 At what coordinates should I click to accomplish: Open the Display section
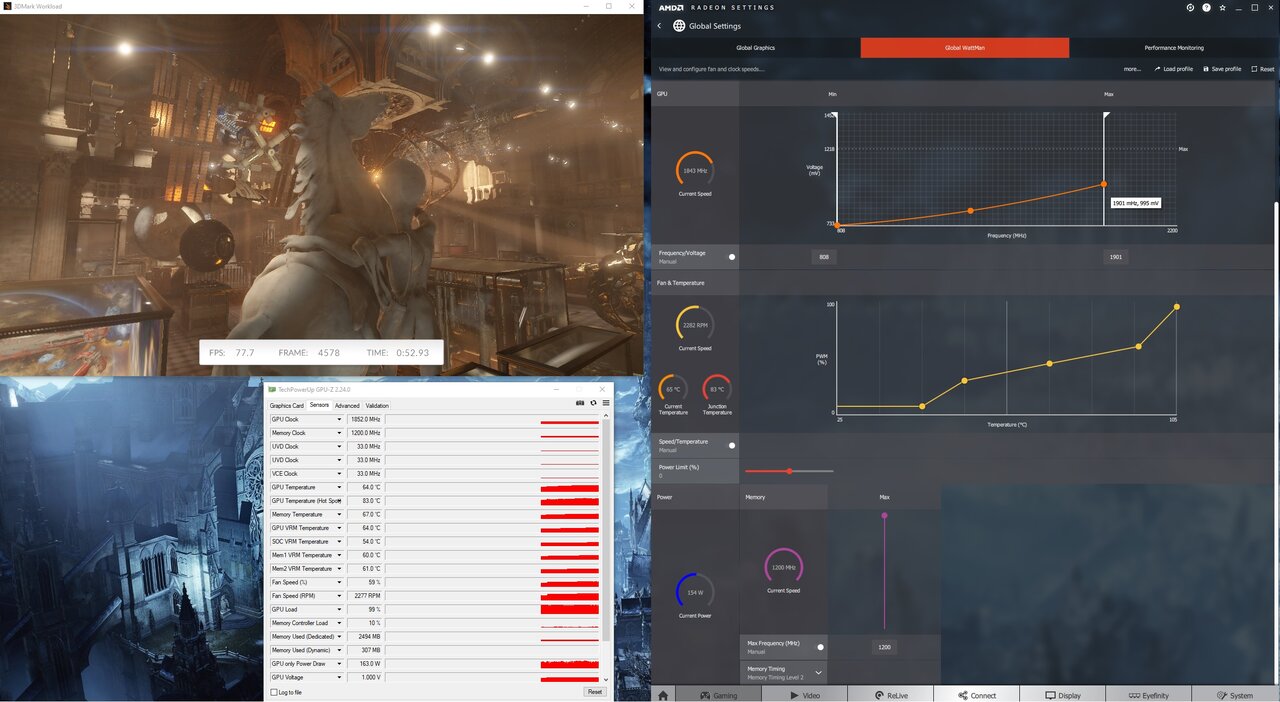(1063, 695)
